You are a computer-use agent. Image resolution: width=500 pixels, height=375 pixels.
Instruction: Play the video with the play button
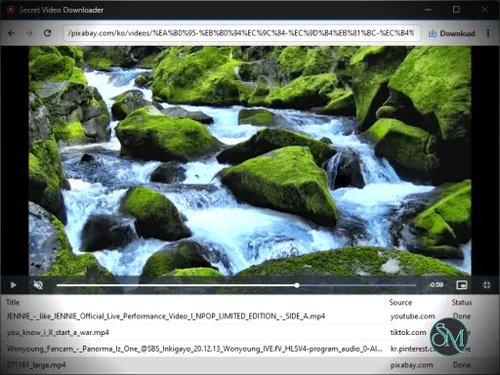pyautogui.click(x=13, y=285)
